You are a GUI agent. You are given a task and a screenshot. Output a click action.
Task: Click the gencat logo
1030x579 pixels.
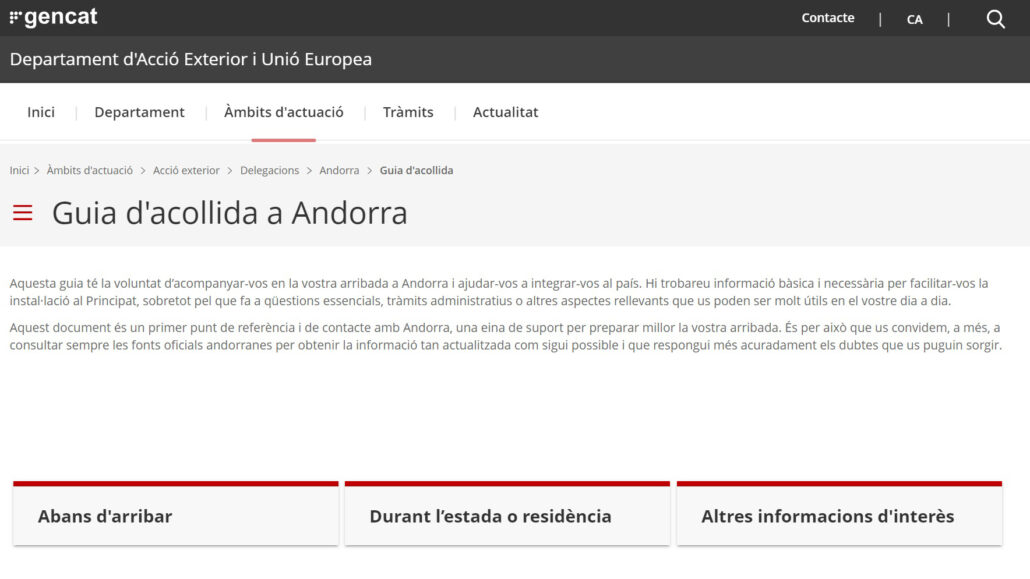click(54, 18)
